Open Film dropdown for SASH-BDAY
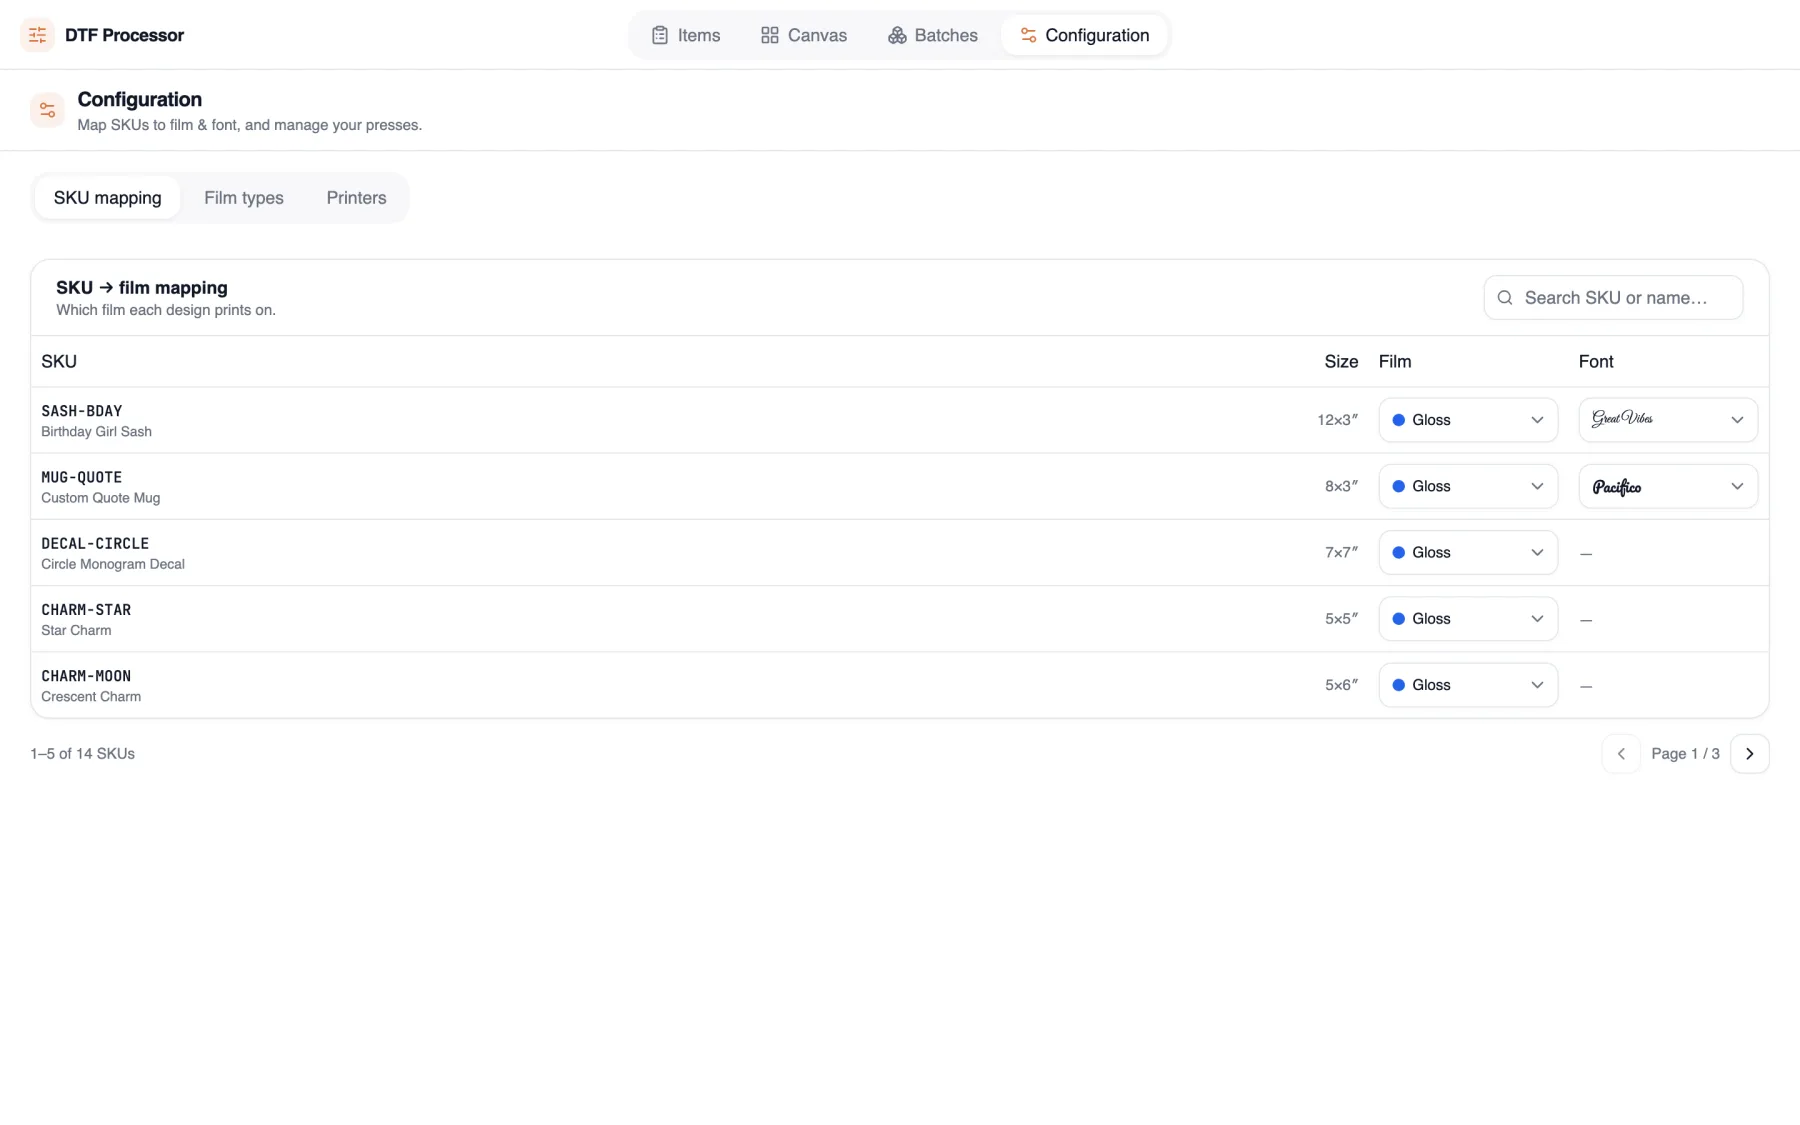This screenshot has height=1125, width=1800. tap(1468, 420)
